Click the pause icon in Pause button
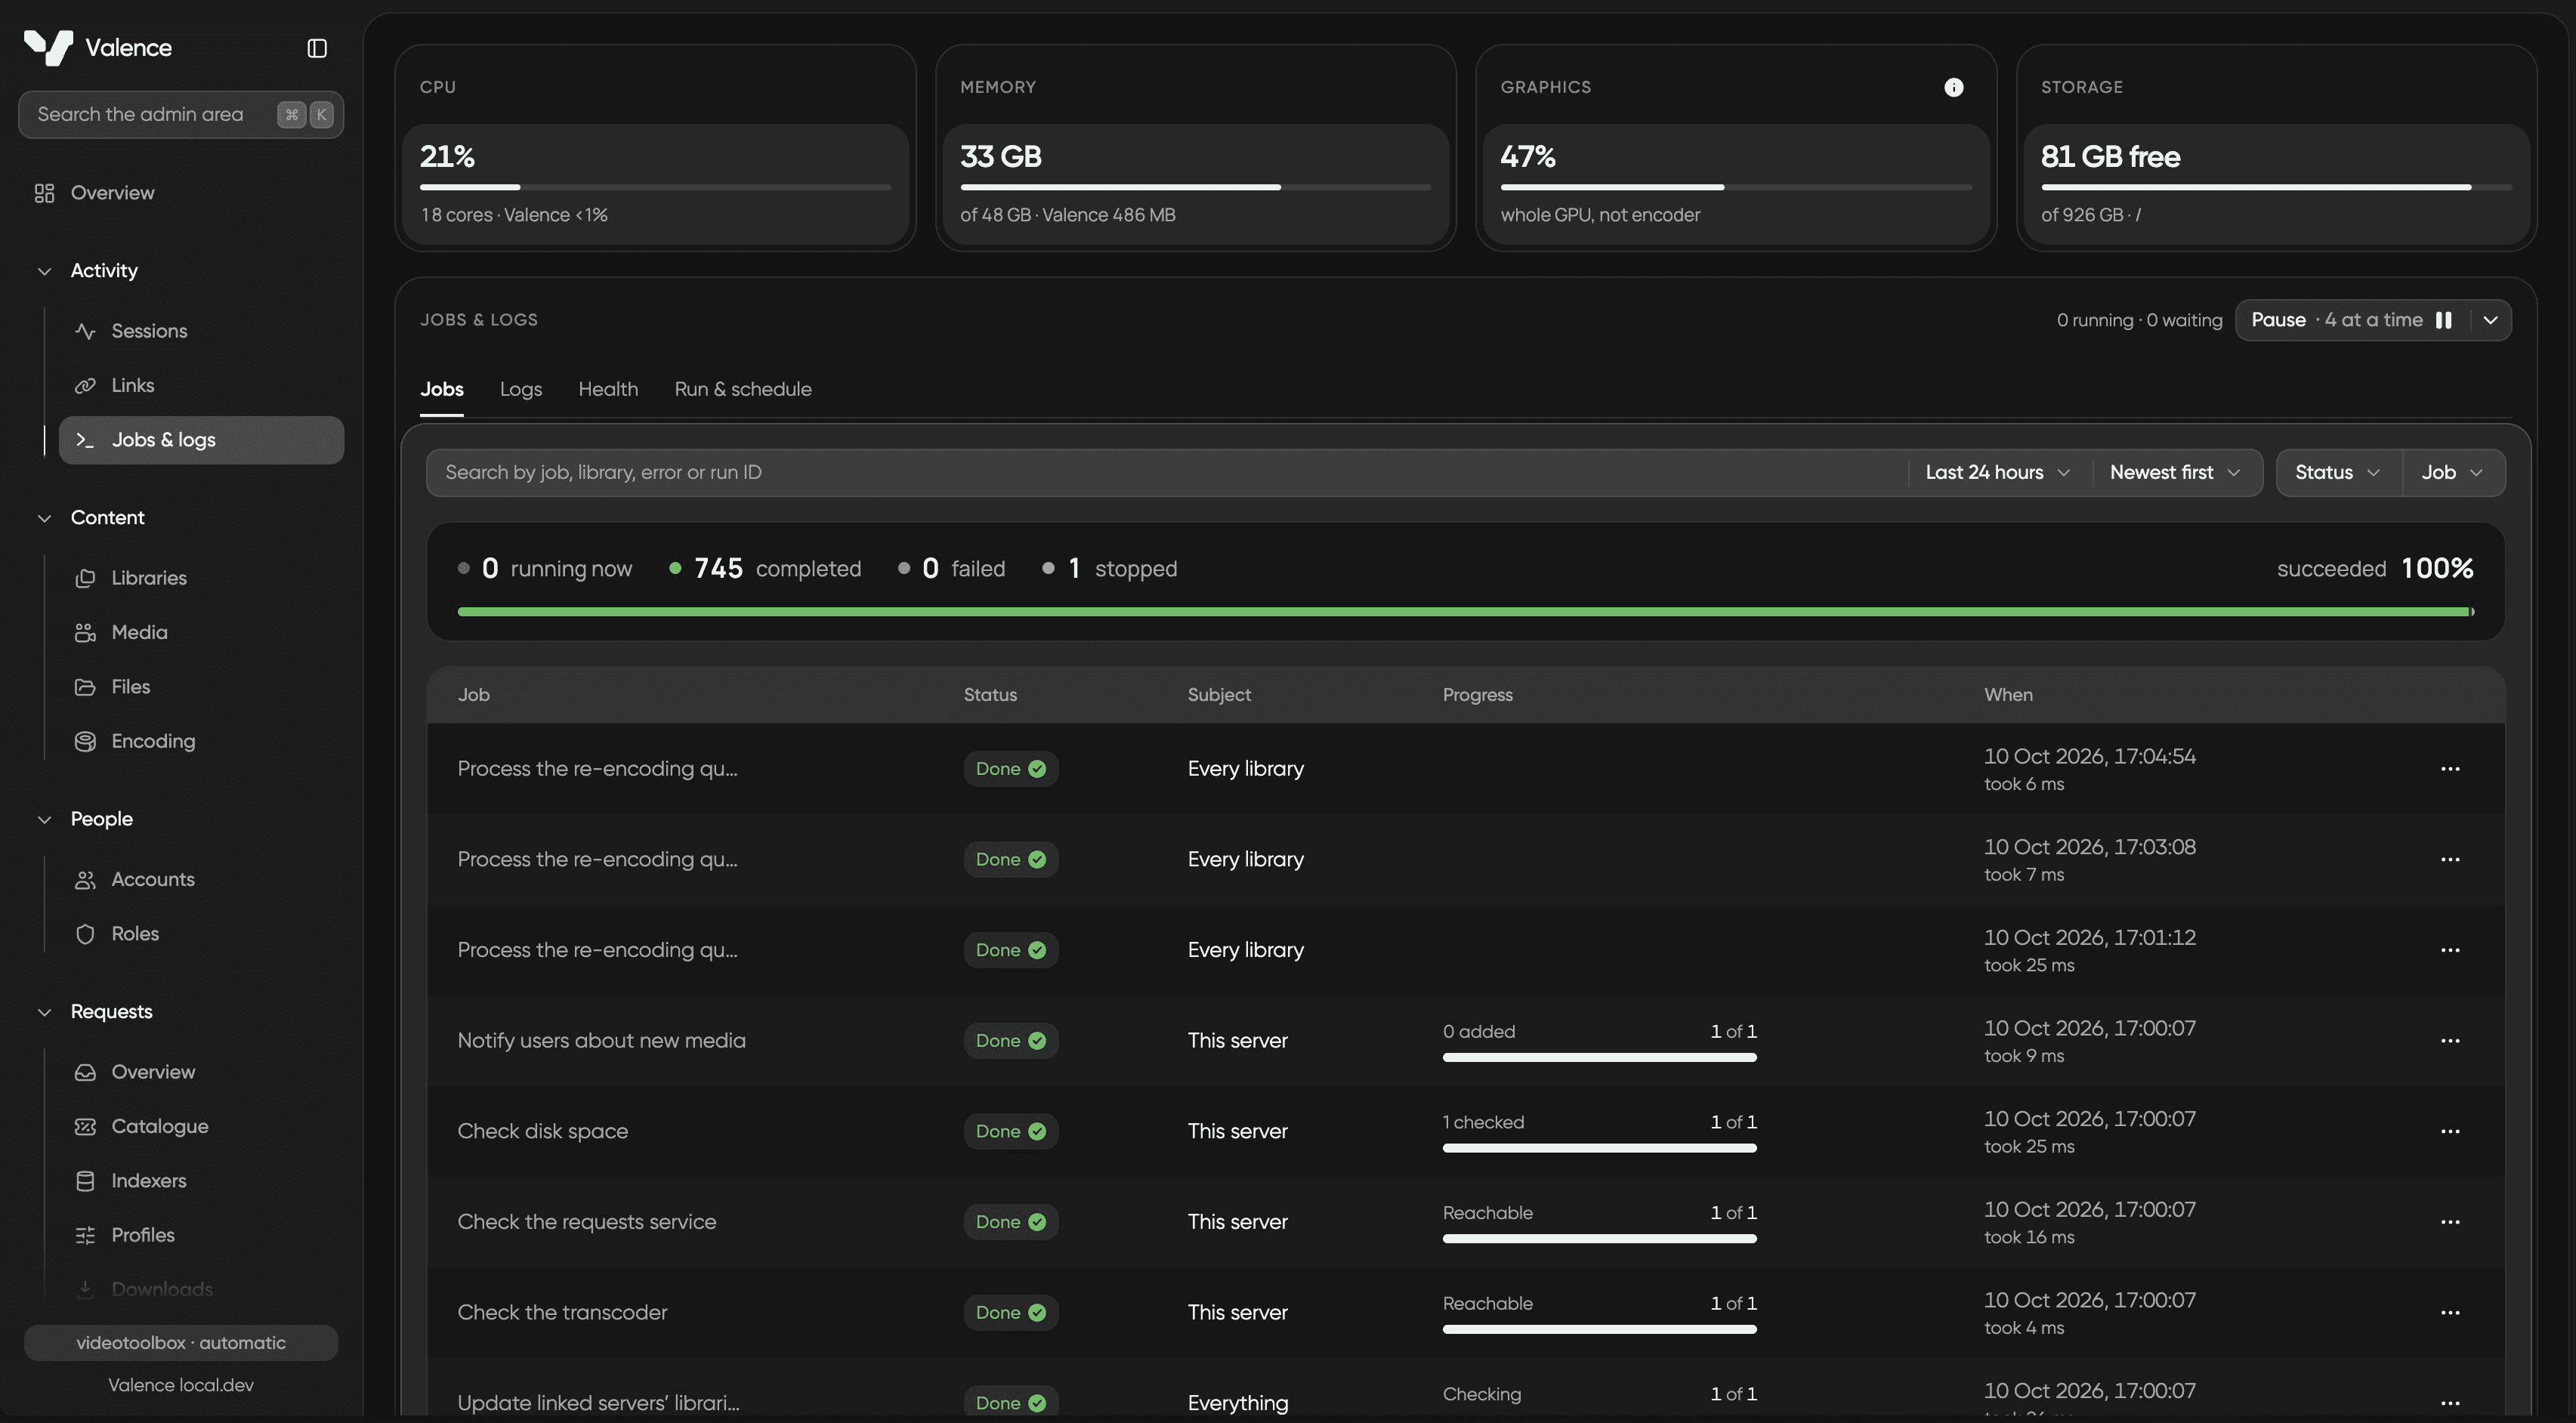 click(2443, 320)
